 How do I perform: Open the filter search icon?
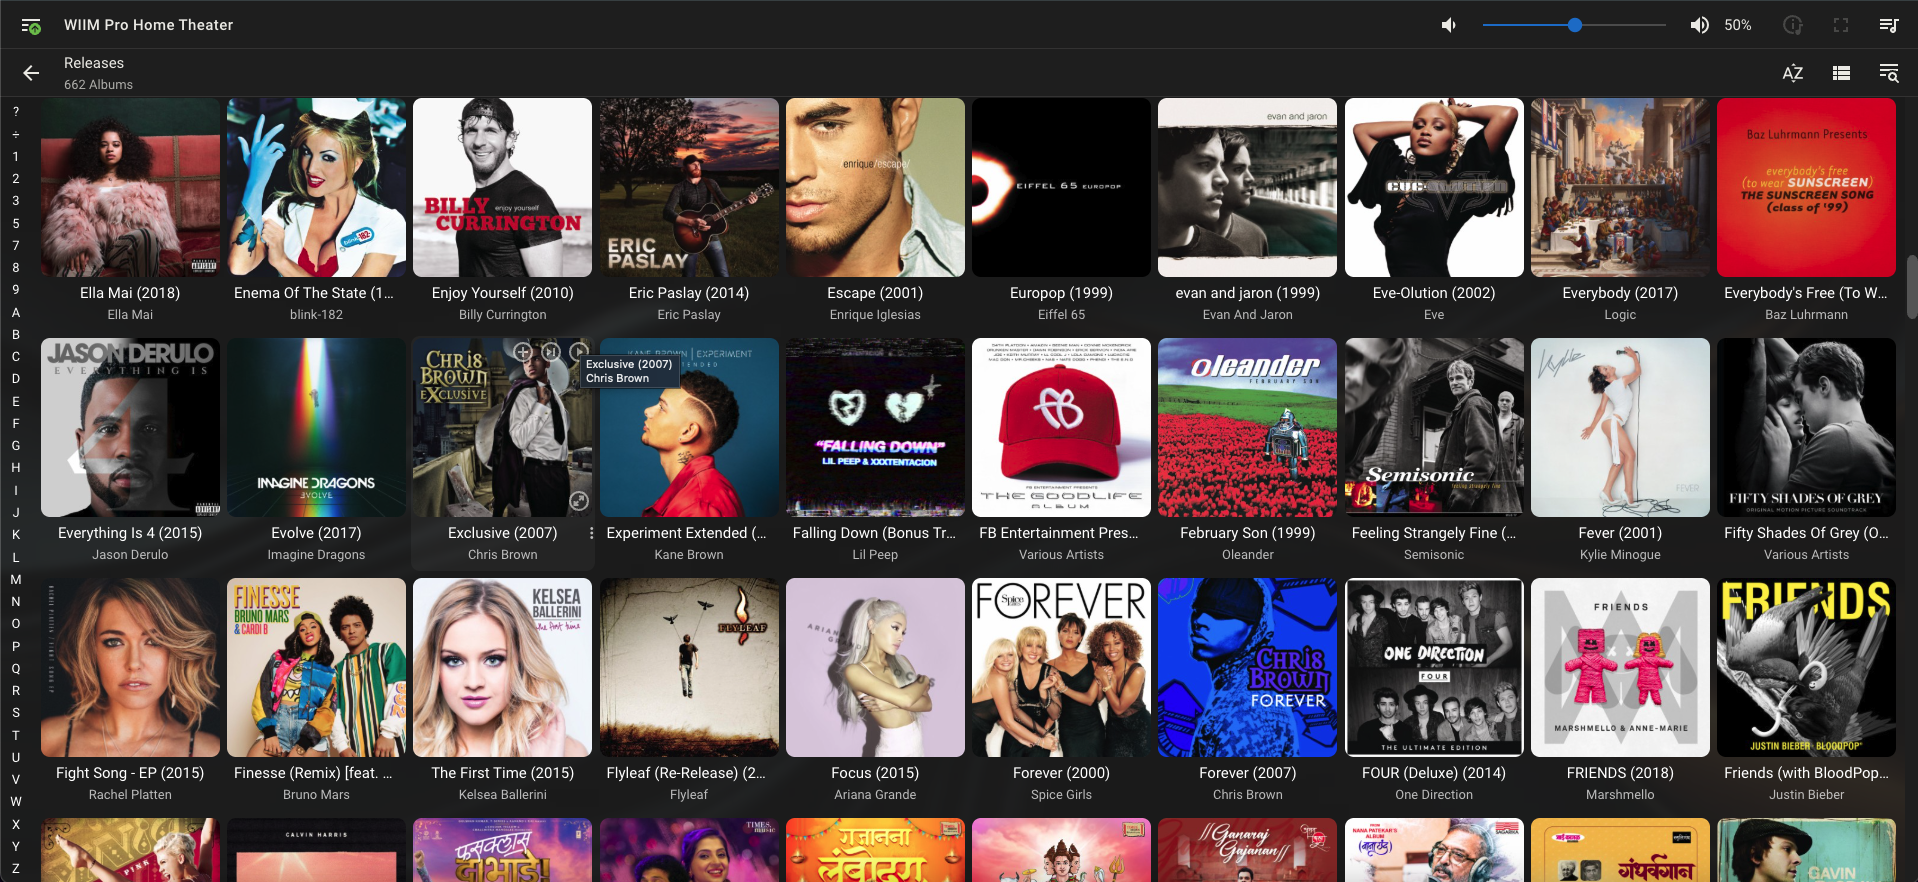click(1889, 73)
